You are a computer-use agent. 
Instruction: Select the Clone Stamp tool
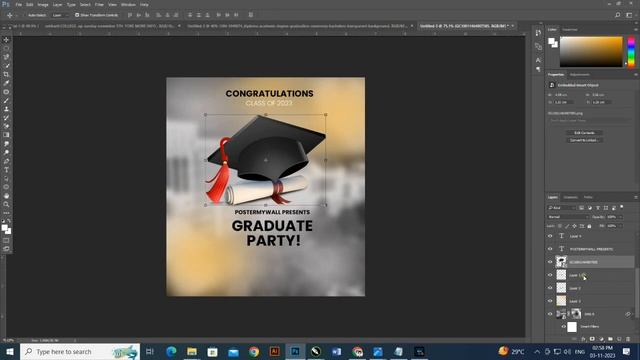(x=6, y=109)
